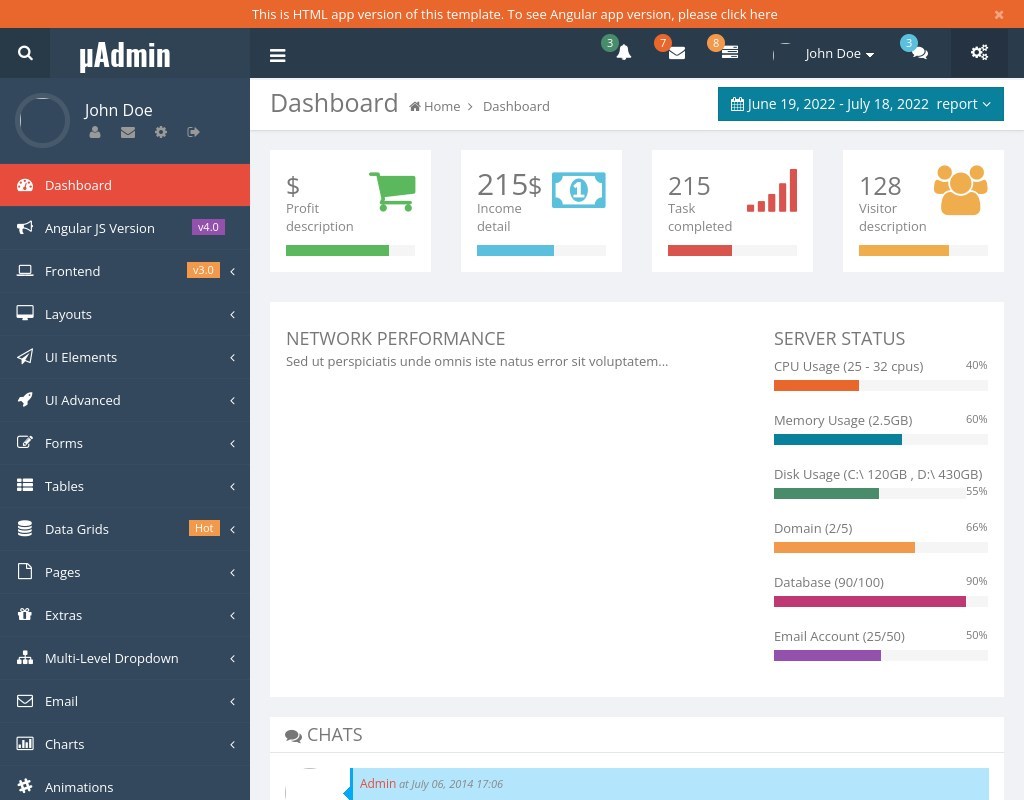
Task: Click the v4.0 badge
Action: pyautogui.click(x=208, y=227)
